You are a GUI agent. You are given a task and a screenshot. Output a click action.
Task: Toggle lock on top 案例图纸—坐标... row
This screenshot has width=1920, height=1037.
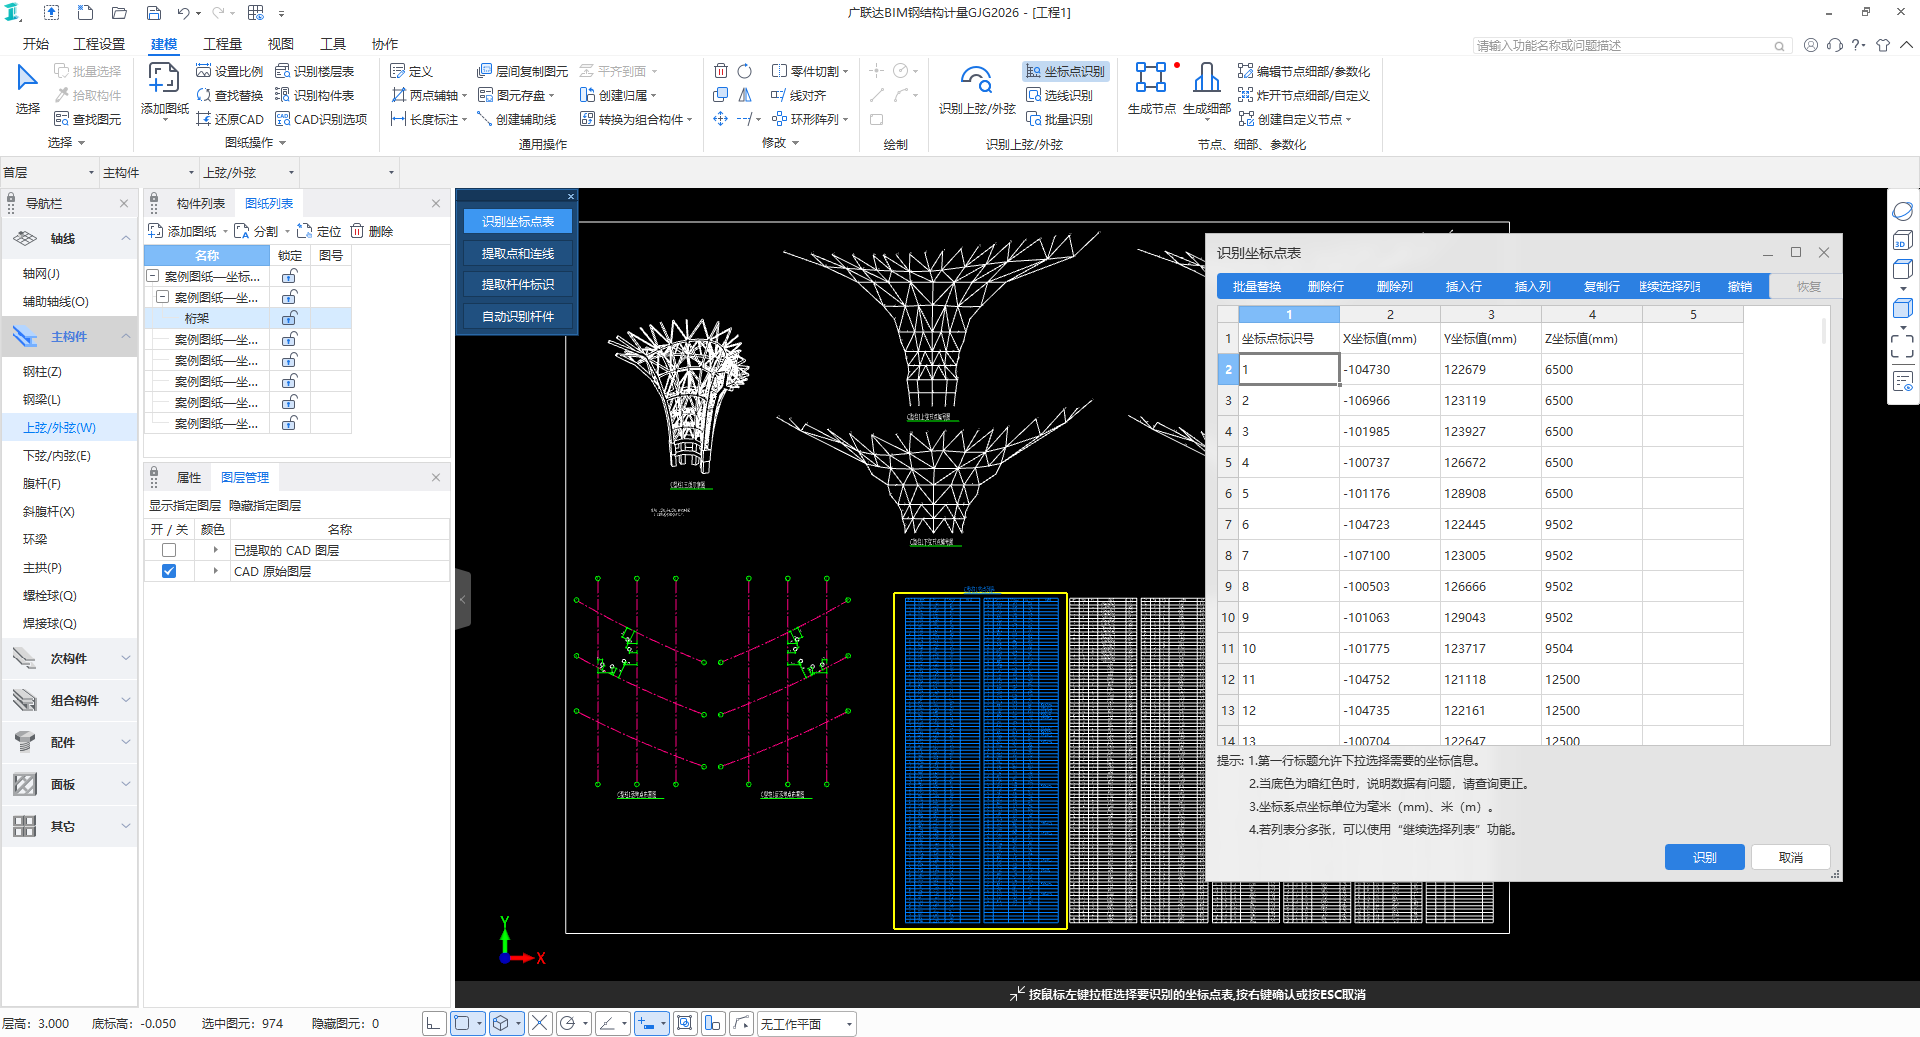tap(289, 276)
